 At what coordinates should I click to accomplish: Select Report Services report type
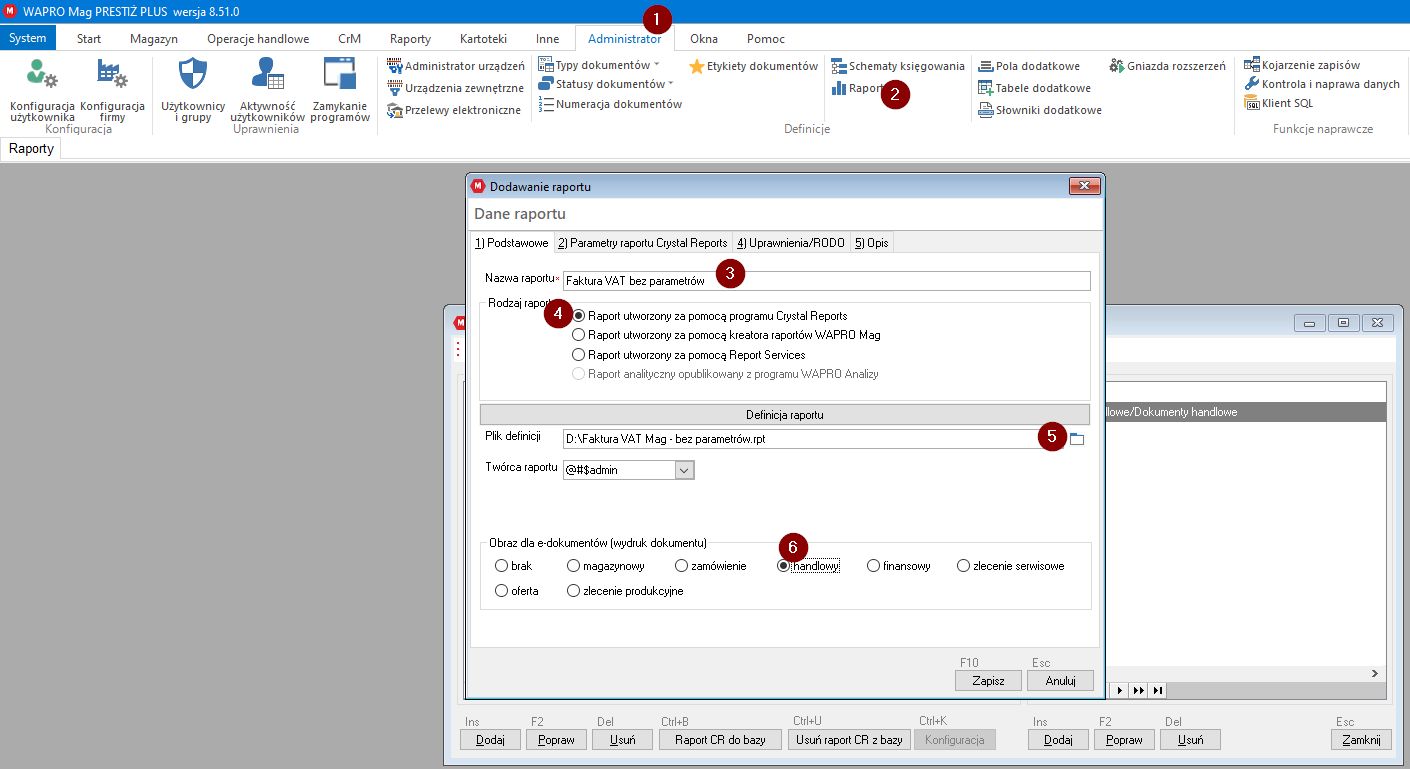[578, 354]
